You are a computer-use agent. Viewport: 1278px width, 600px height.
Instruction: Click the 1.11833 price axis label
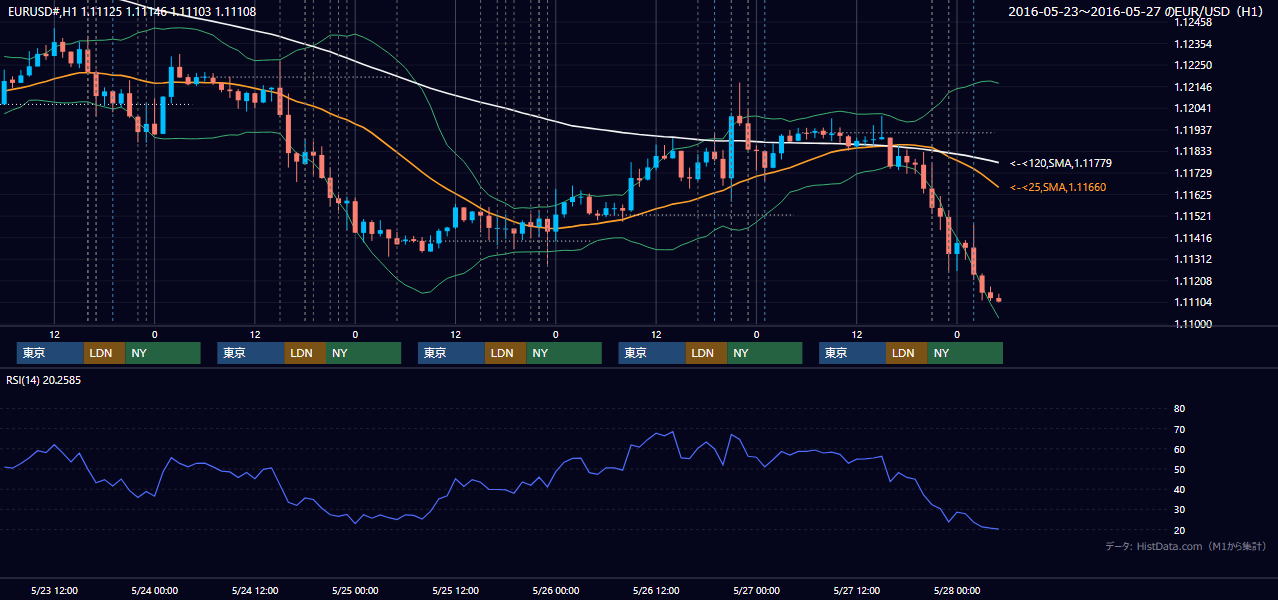point(1193,151)
